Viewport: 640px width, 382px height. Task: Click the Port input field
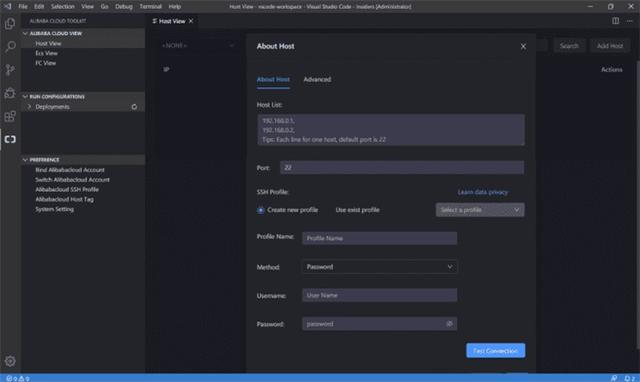[402, 168]
